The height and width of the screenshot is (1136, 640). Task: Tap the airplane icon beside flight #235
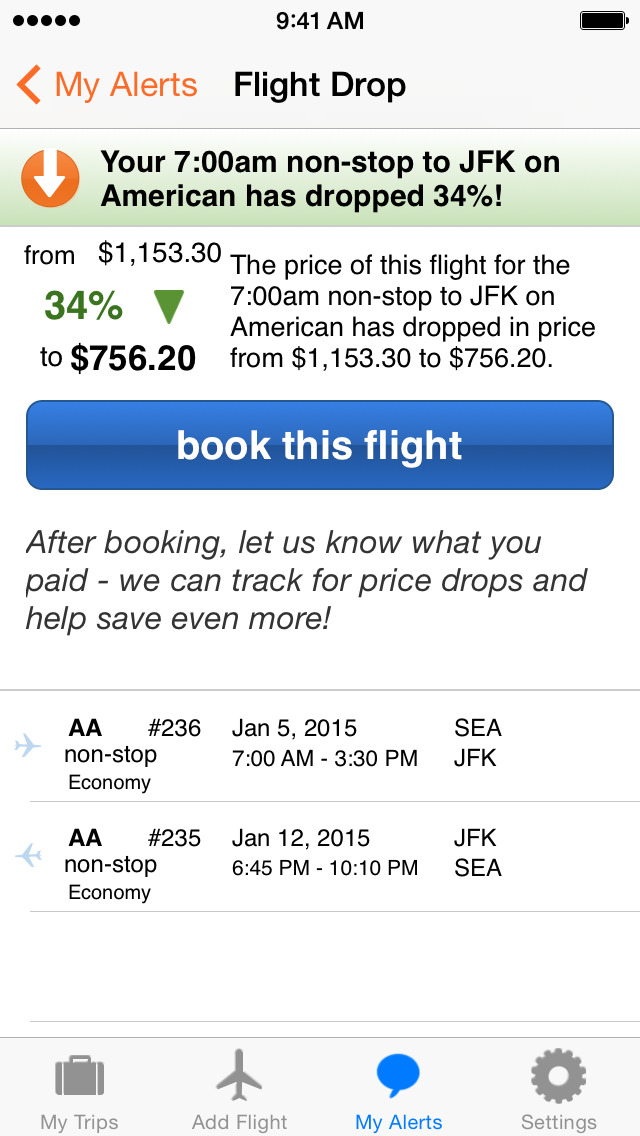coord(28,855)
